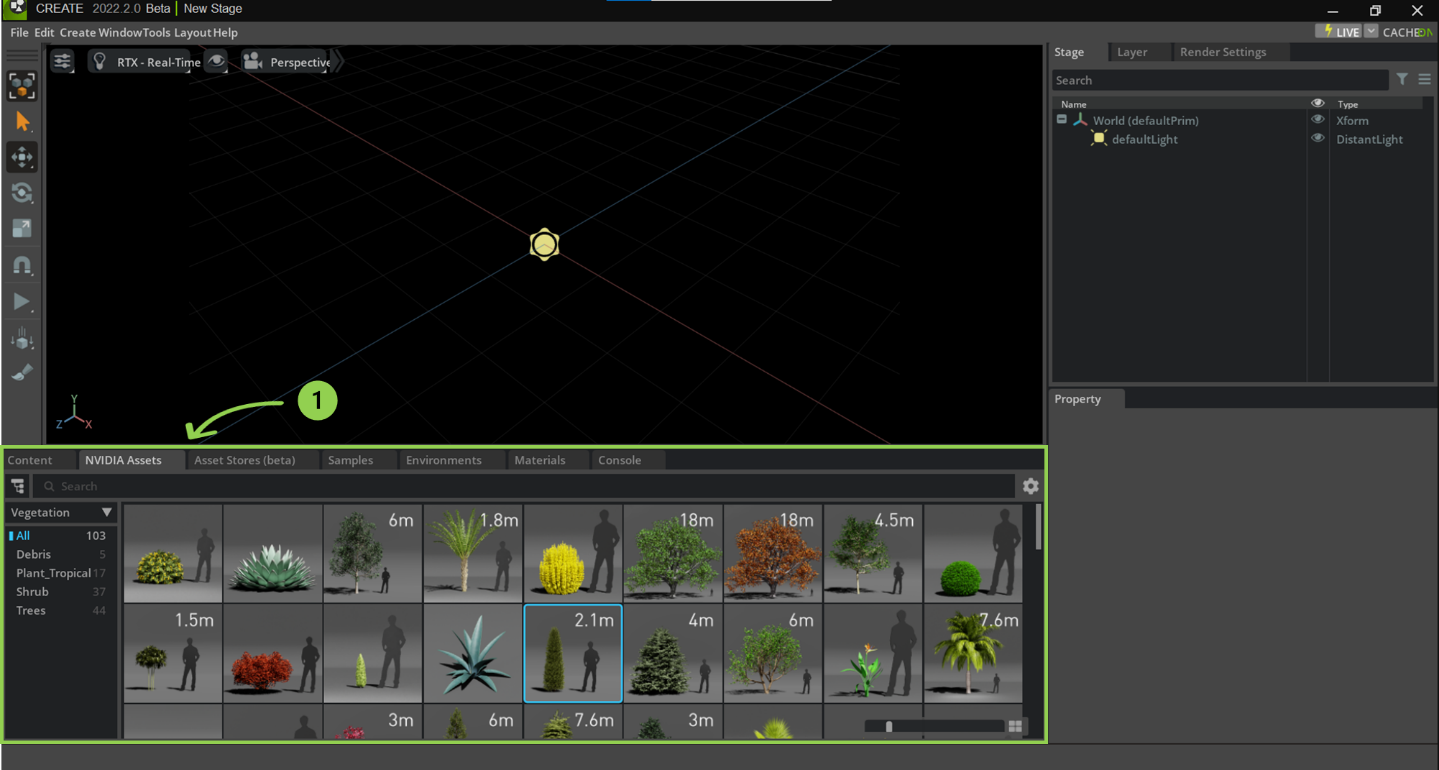Select the 2.1m cypress thumbnail

pyautogui.click(x=573, y=653)
